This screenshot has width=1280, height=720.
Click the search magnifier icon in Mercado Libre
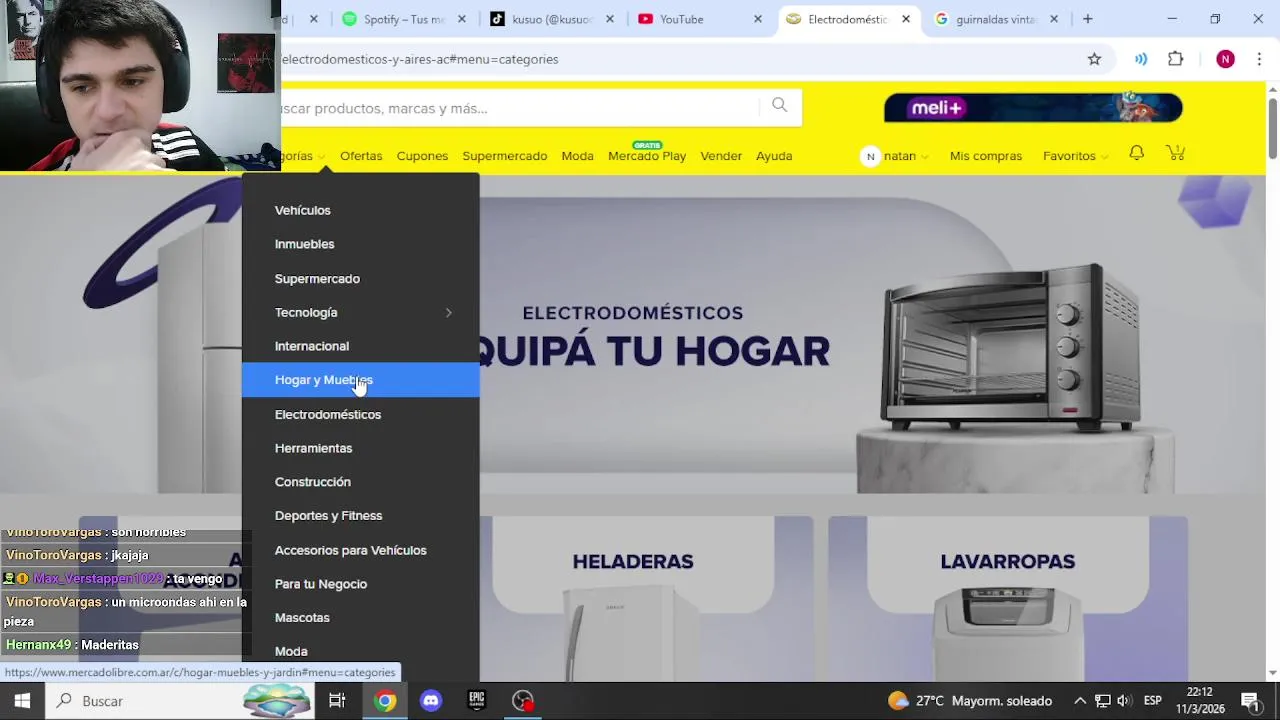pos(779,105)
